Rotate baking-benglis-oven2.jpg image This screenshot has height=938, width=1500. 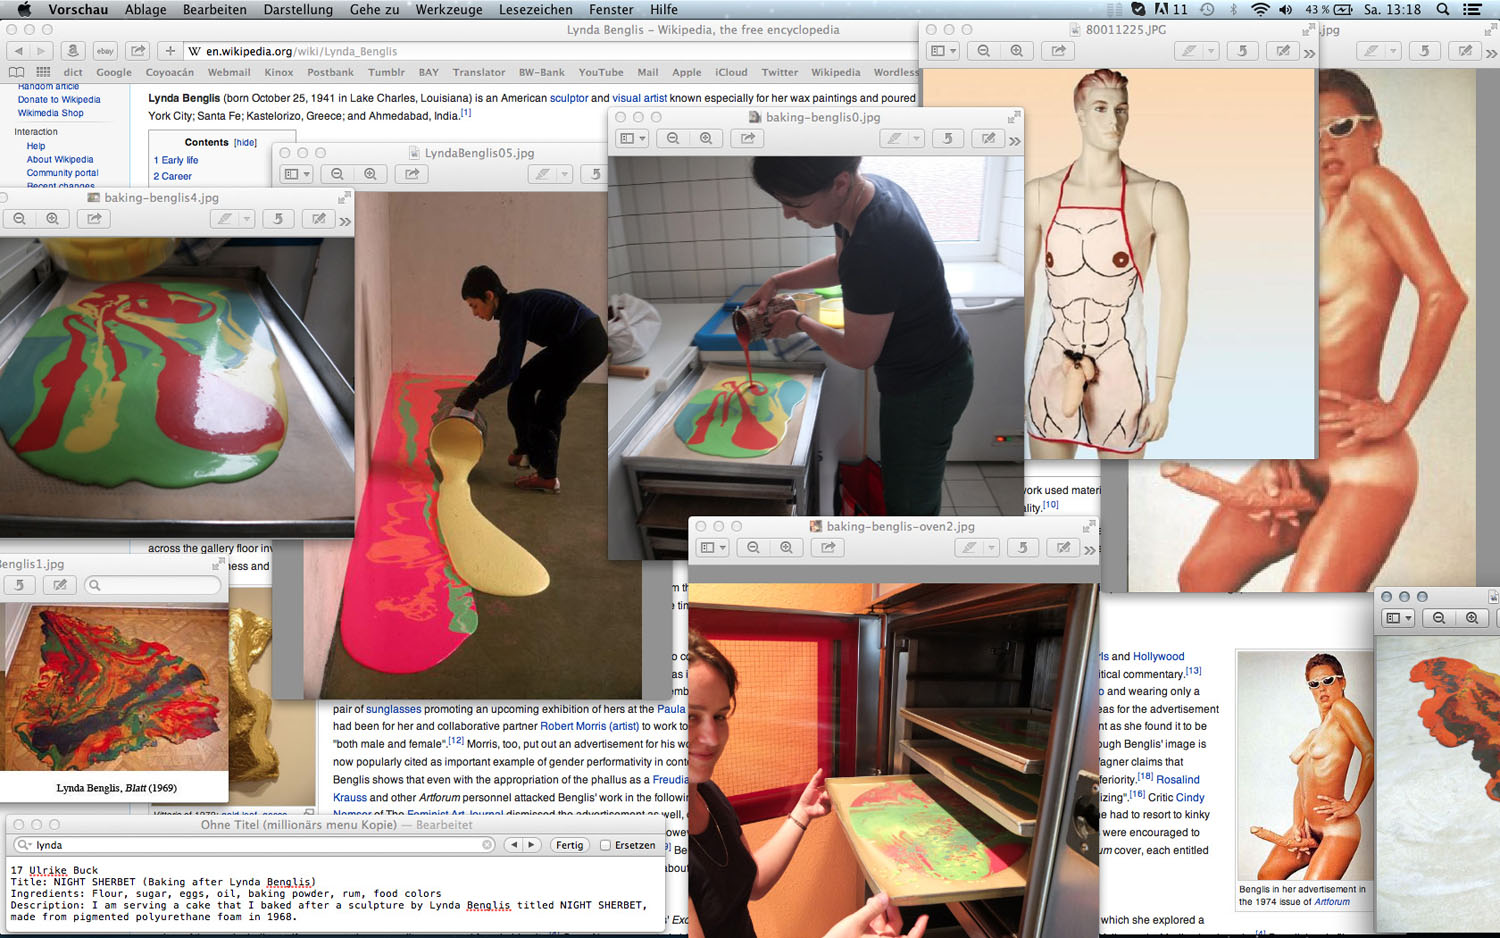point(1022,548)
